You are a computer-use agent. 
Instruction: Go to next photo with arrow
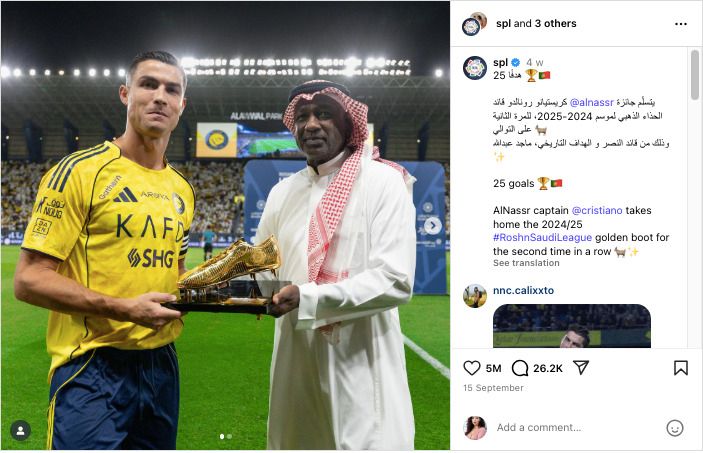[x=433, y=226]
